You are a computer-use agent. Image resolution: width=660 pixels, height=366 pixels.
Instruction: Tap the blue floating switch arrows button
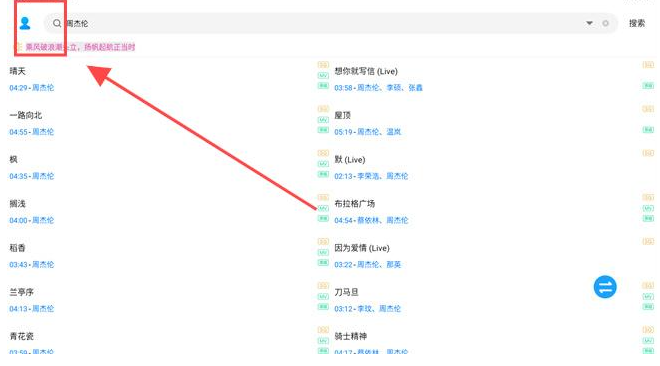(605, 287)
